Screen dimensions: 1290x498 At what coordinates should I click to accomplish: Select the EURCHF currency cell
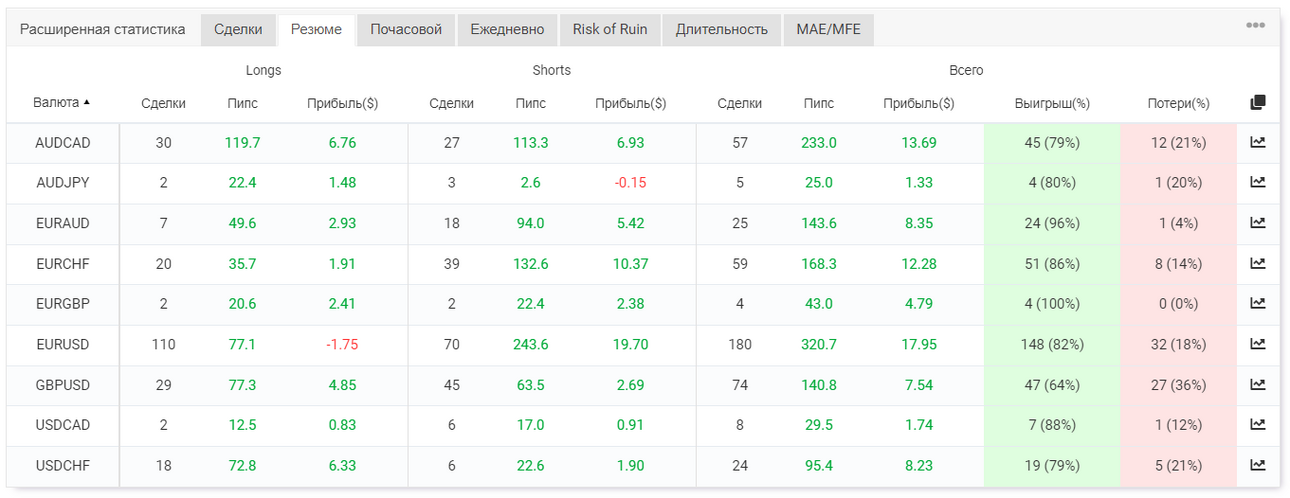tap(63, 264)
